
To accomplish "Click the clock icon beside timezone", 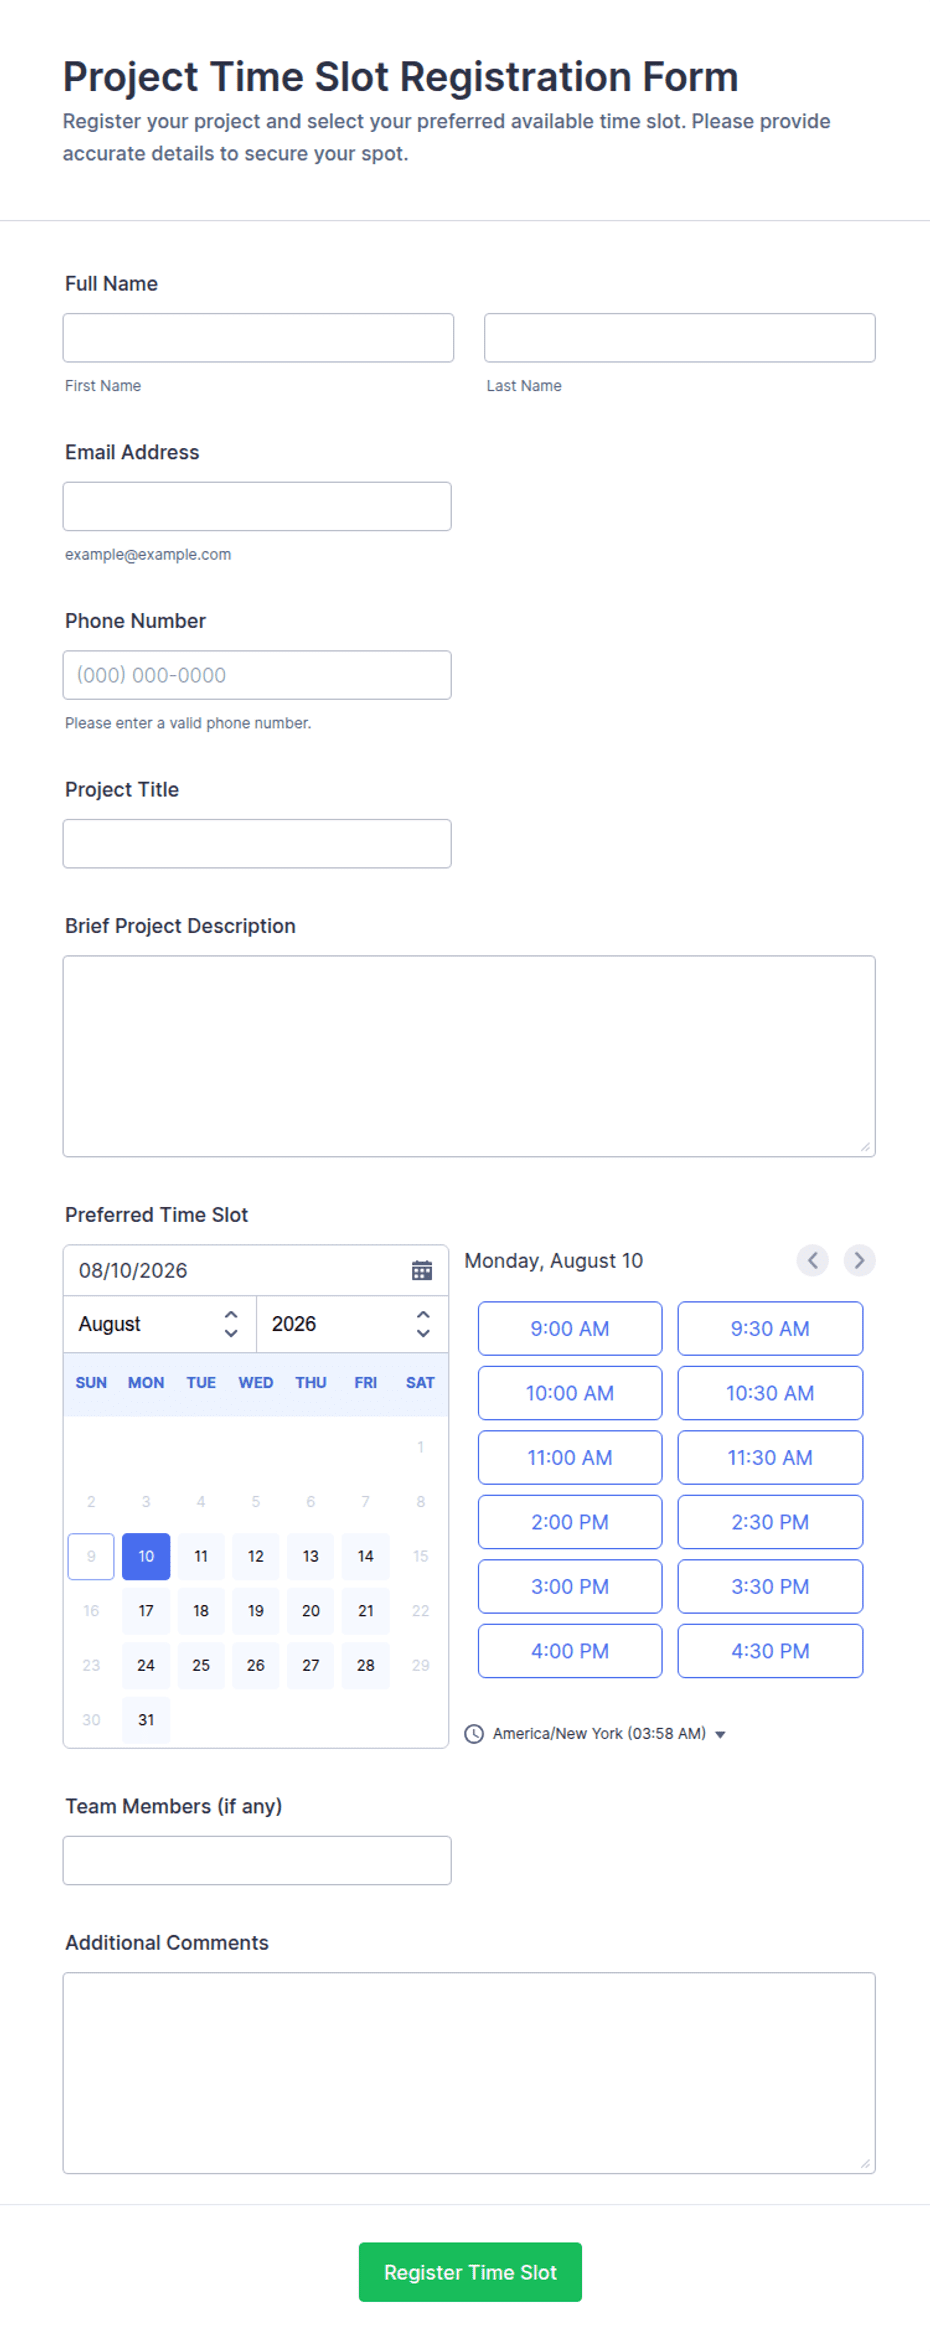I will point(474,1734).
